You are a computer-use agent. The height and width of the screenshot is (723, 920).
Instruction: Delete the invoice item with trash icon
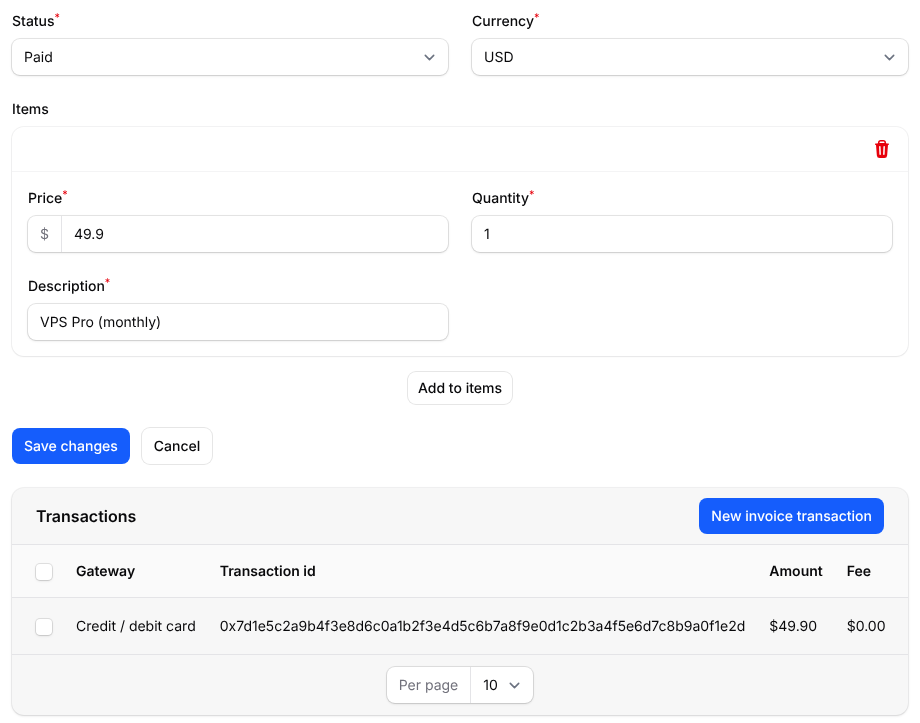tap(881, 149)
